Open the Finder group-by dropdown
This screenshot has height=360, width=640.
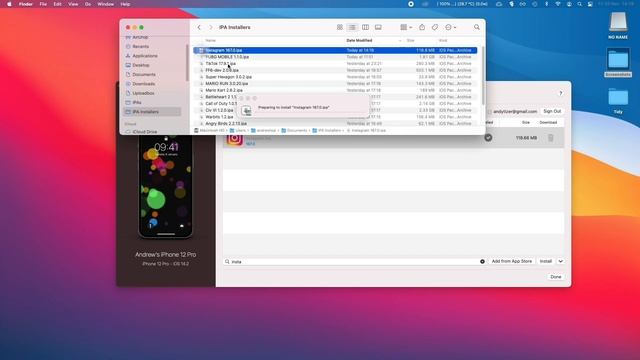pyautogui.click(x=406, y=27)
